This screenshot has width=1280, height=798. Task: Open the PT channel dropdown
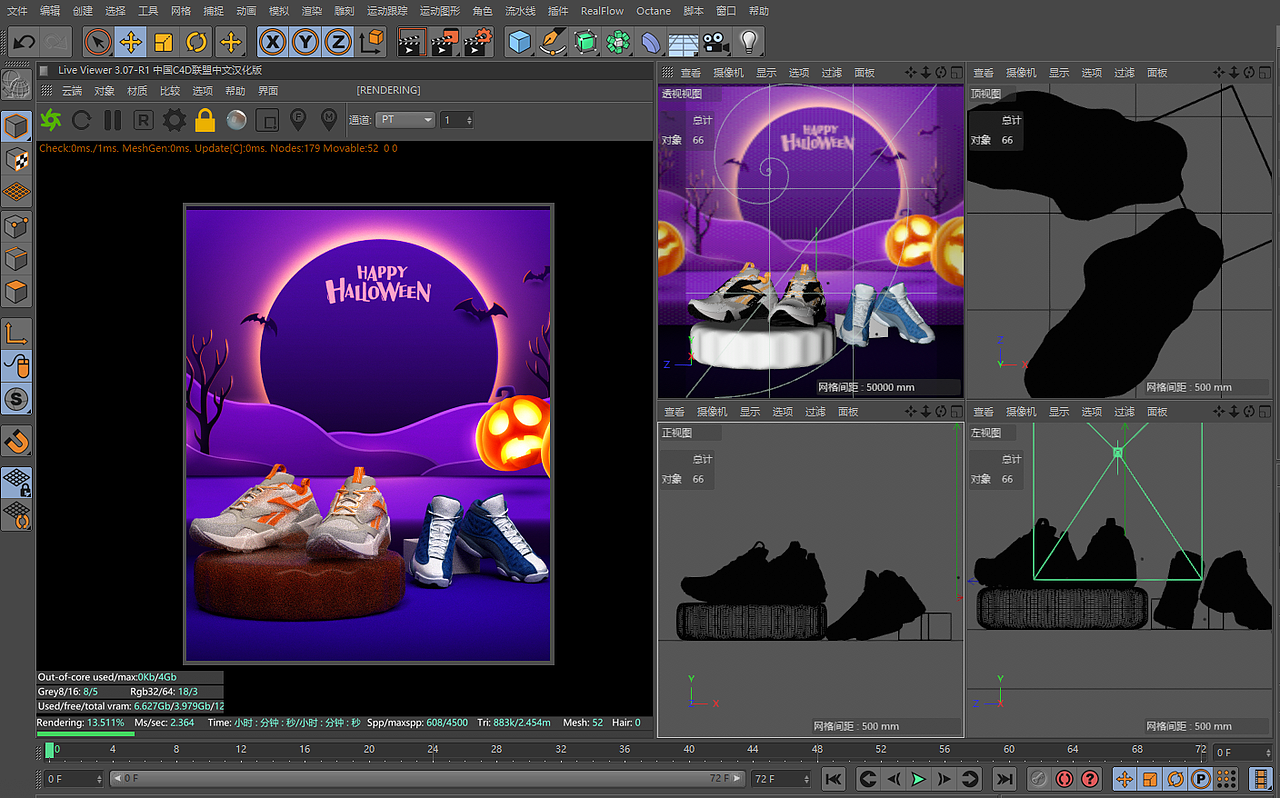tap(405, 120)
